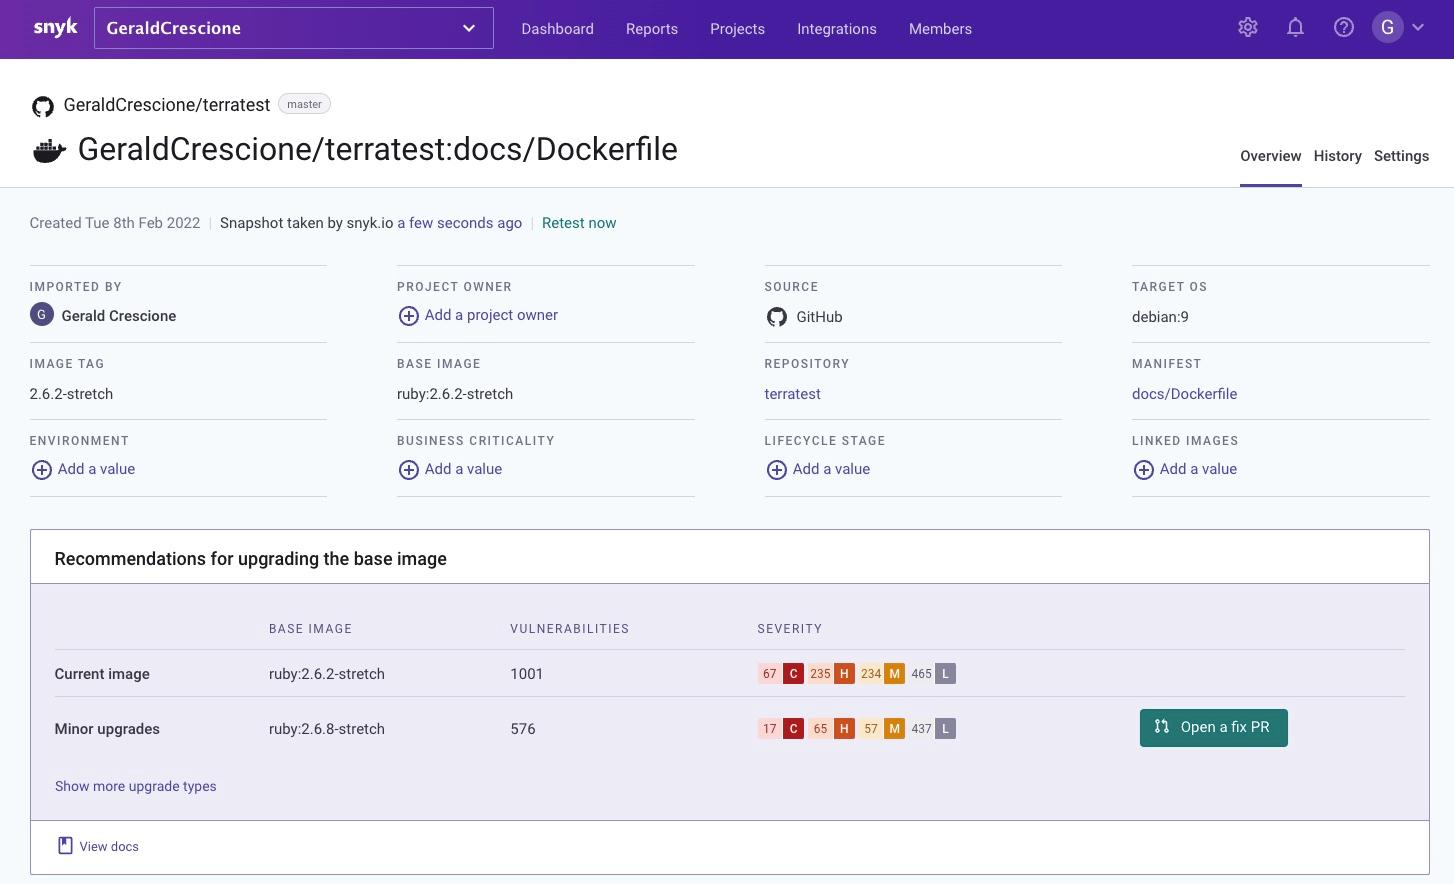Click the Docker whale icon

click(49, 151)
